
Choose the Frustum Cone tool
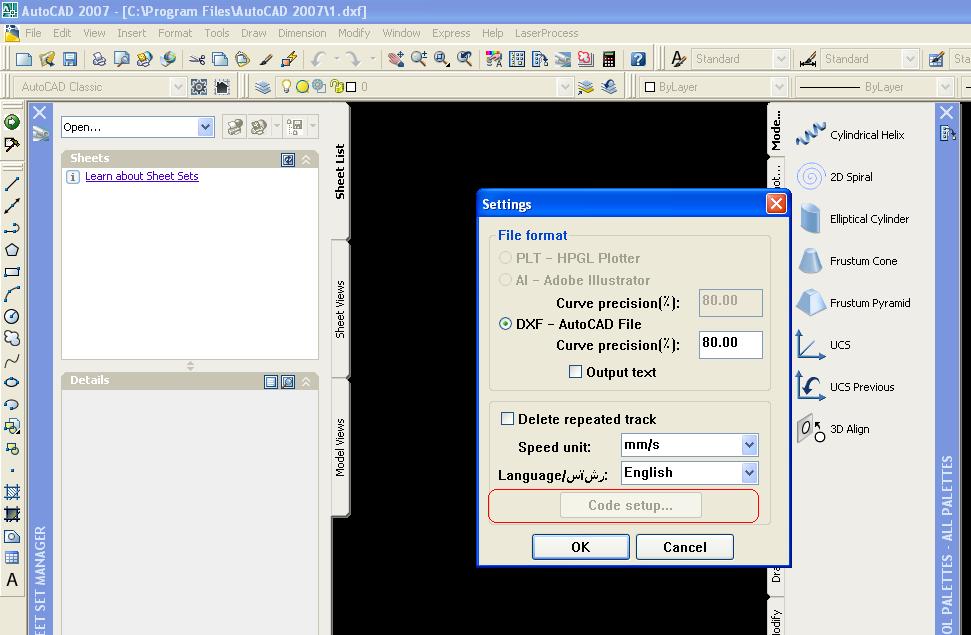(x=811, y=261)
